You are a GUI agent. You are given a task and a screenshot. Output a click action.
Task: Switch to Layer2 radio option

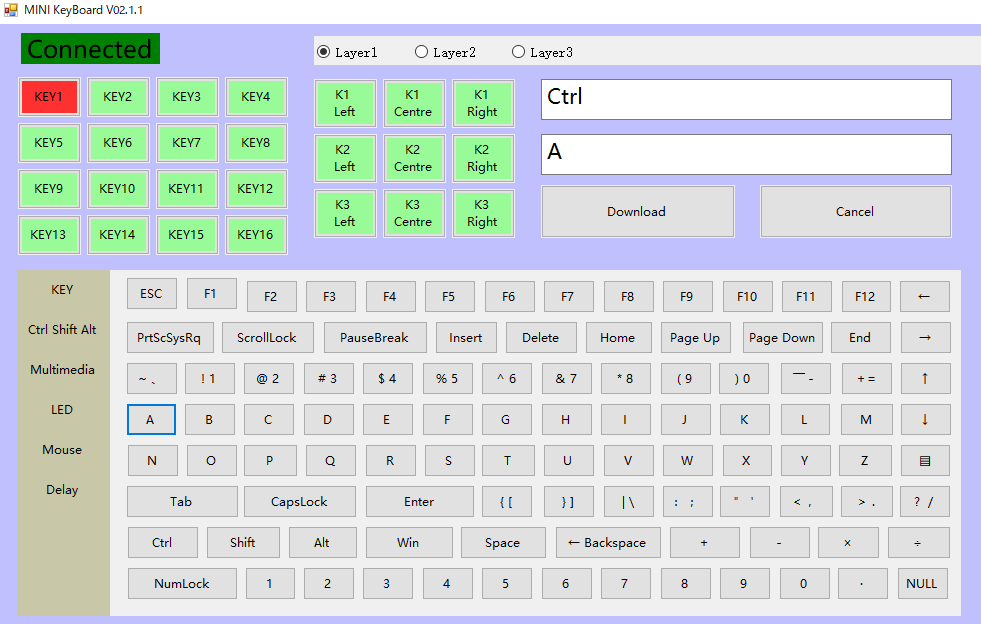422,52
